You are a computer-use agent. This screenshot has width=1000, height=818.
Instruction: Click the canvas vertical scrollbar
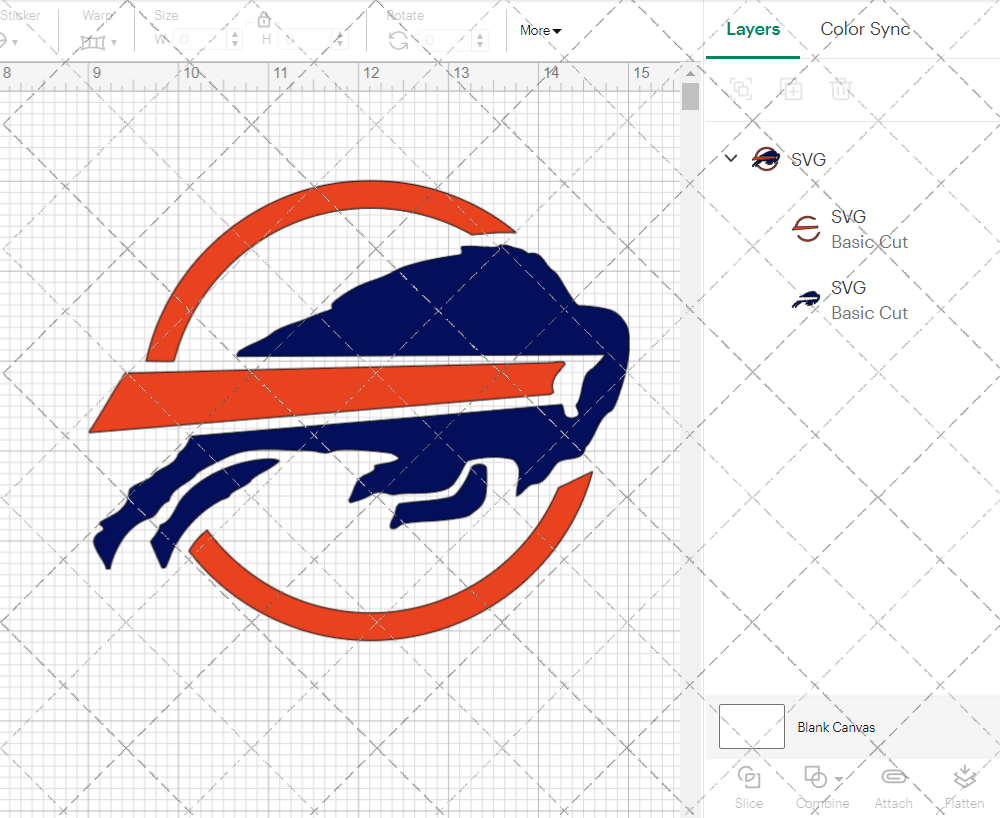(x=689, y=96)
